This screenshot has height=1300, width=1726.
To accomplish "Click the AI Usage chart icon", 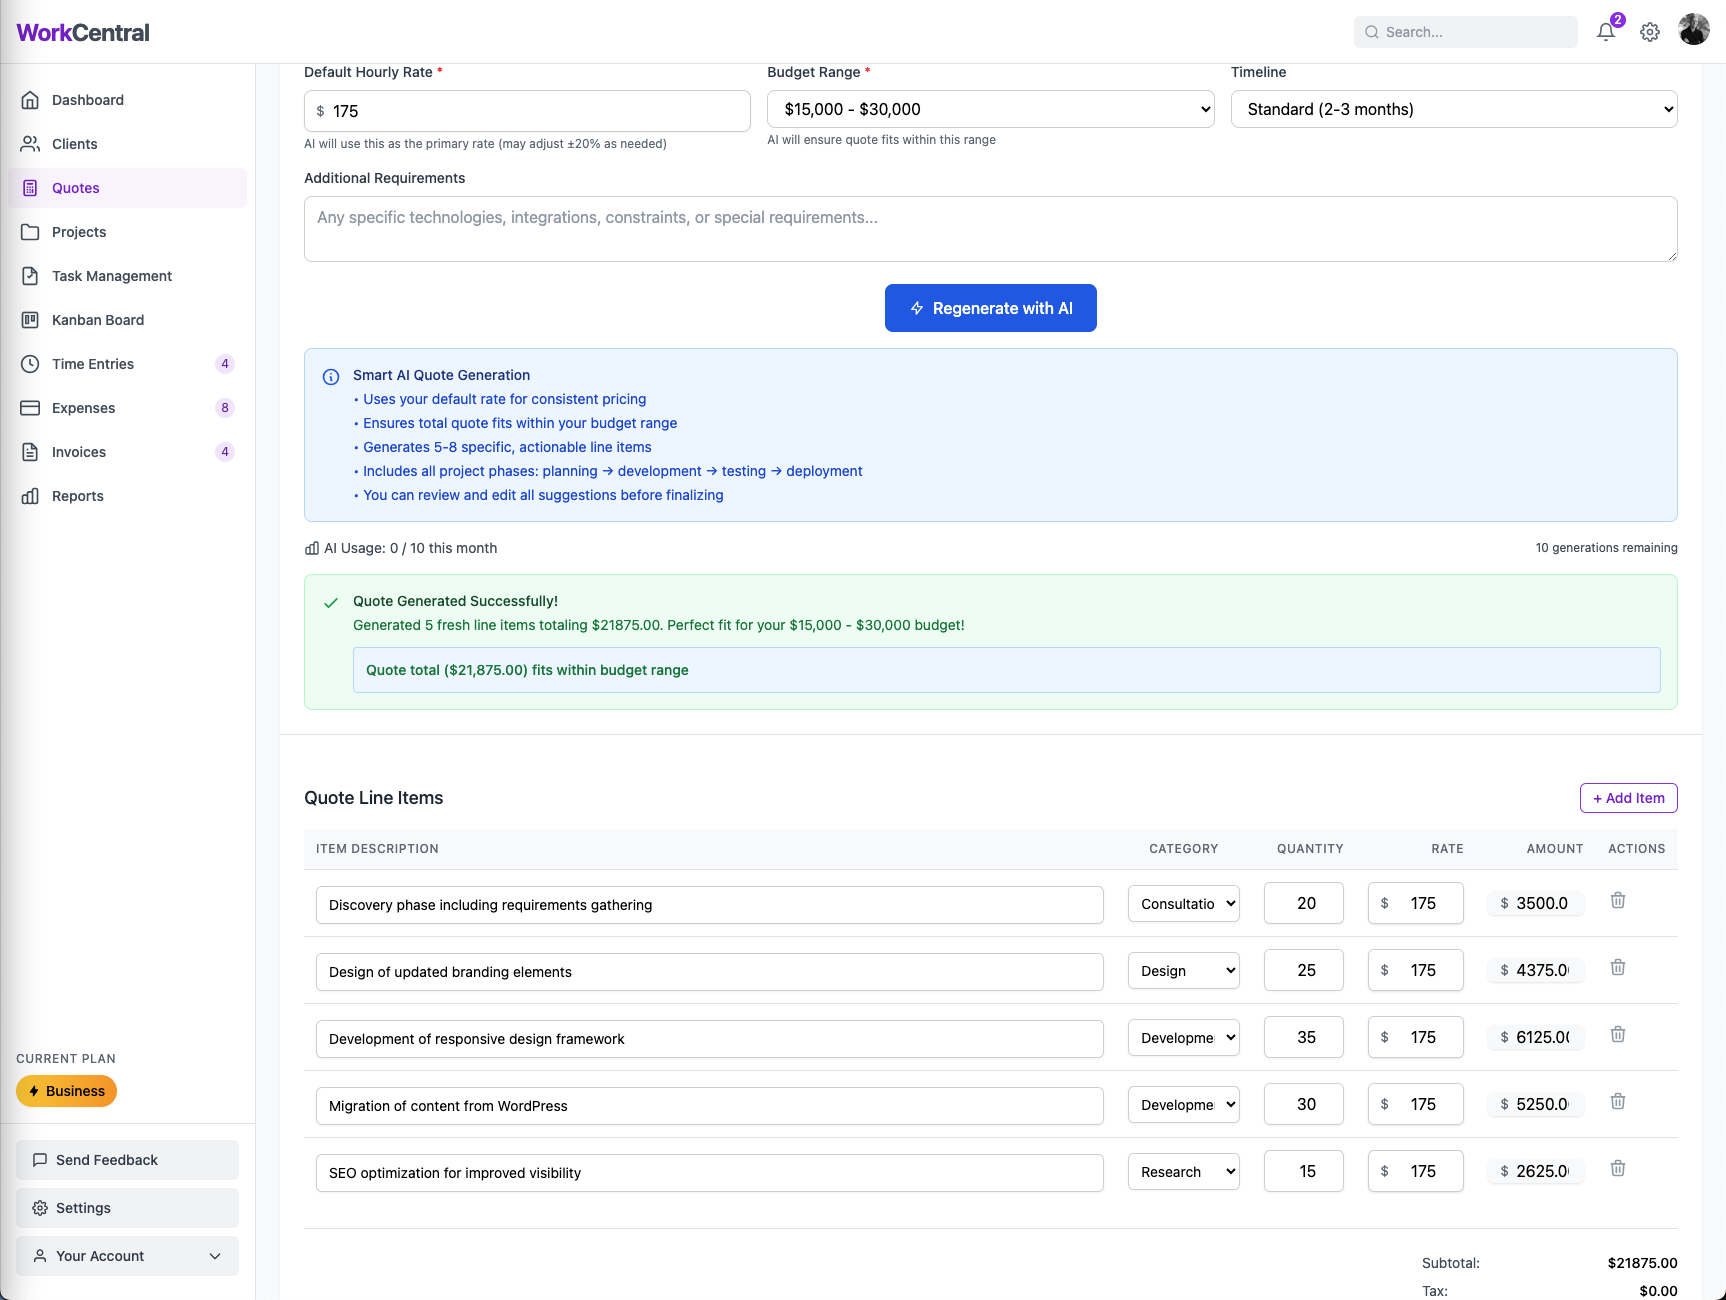I will tap(312, 548).
